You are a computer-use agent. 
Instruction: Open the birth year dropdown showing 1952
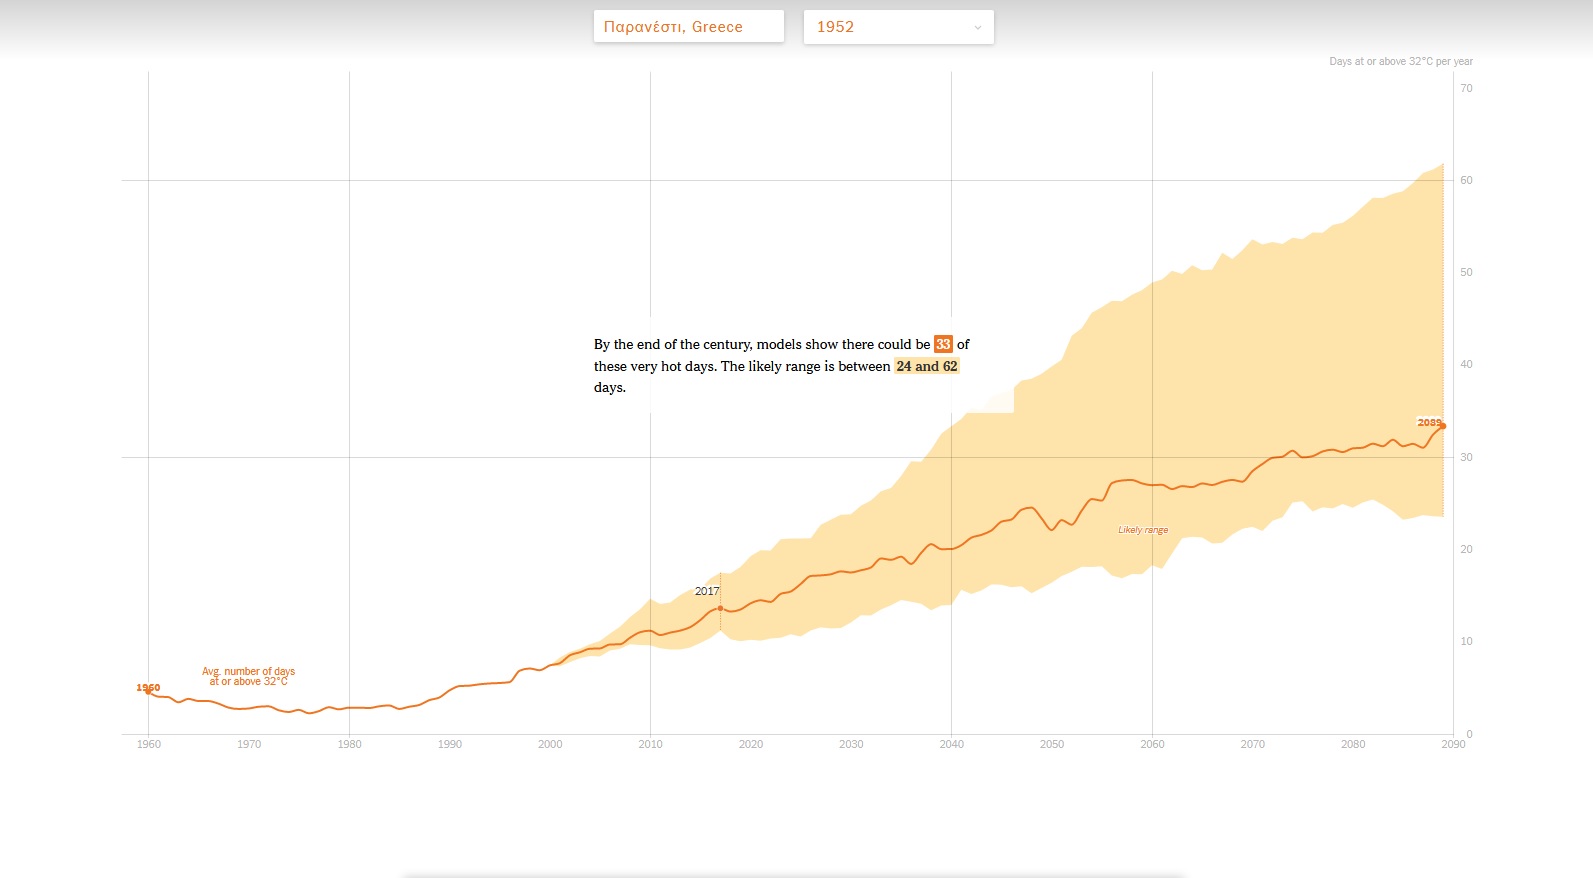click(x=899, y=27)
